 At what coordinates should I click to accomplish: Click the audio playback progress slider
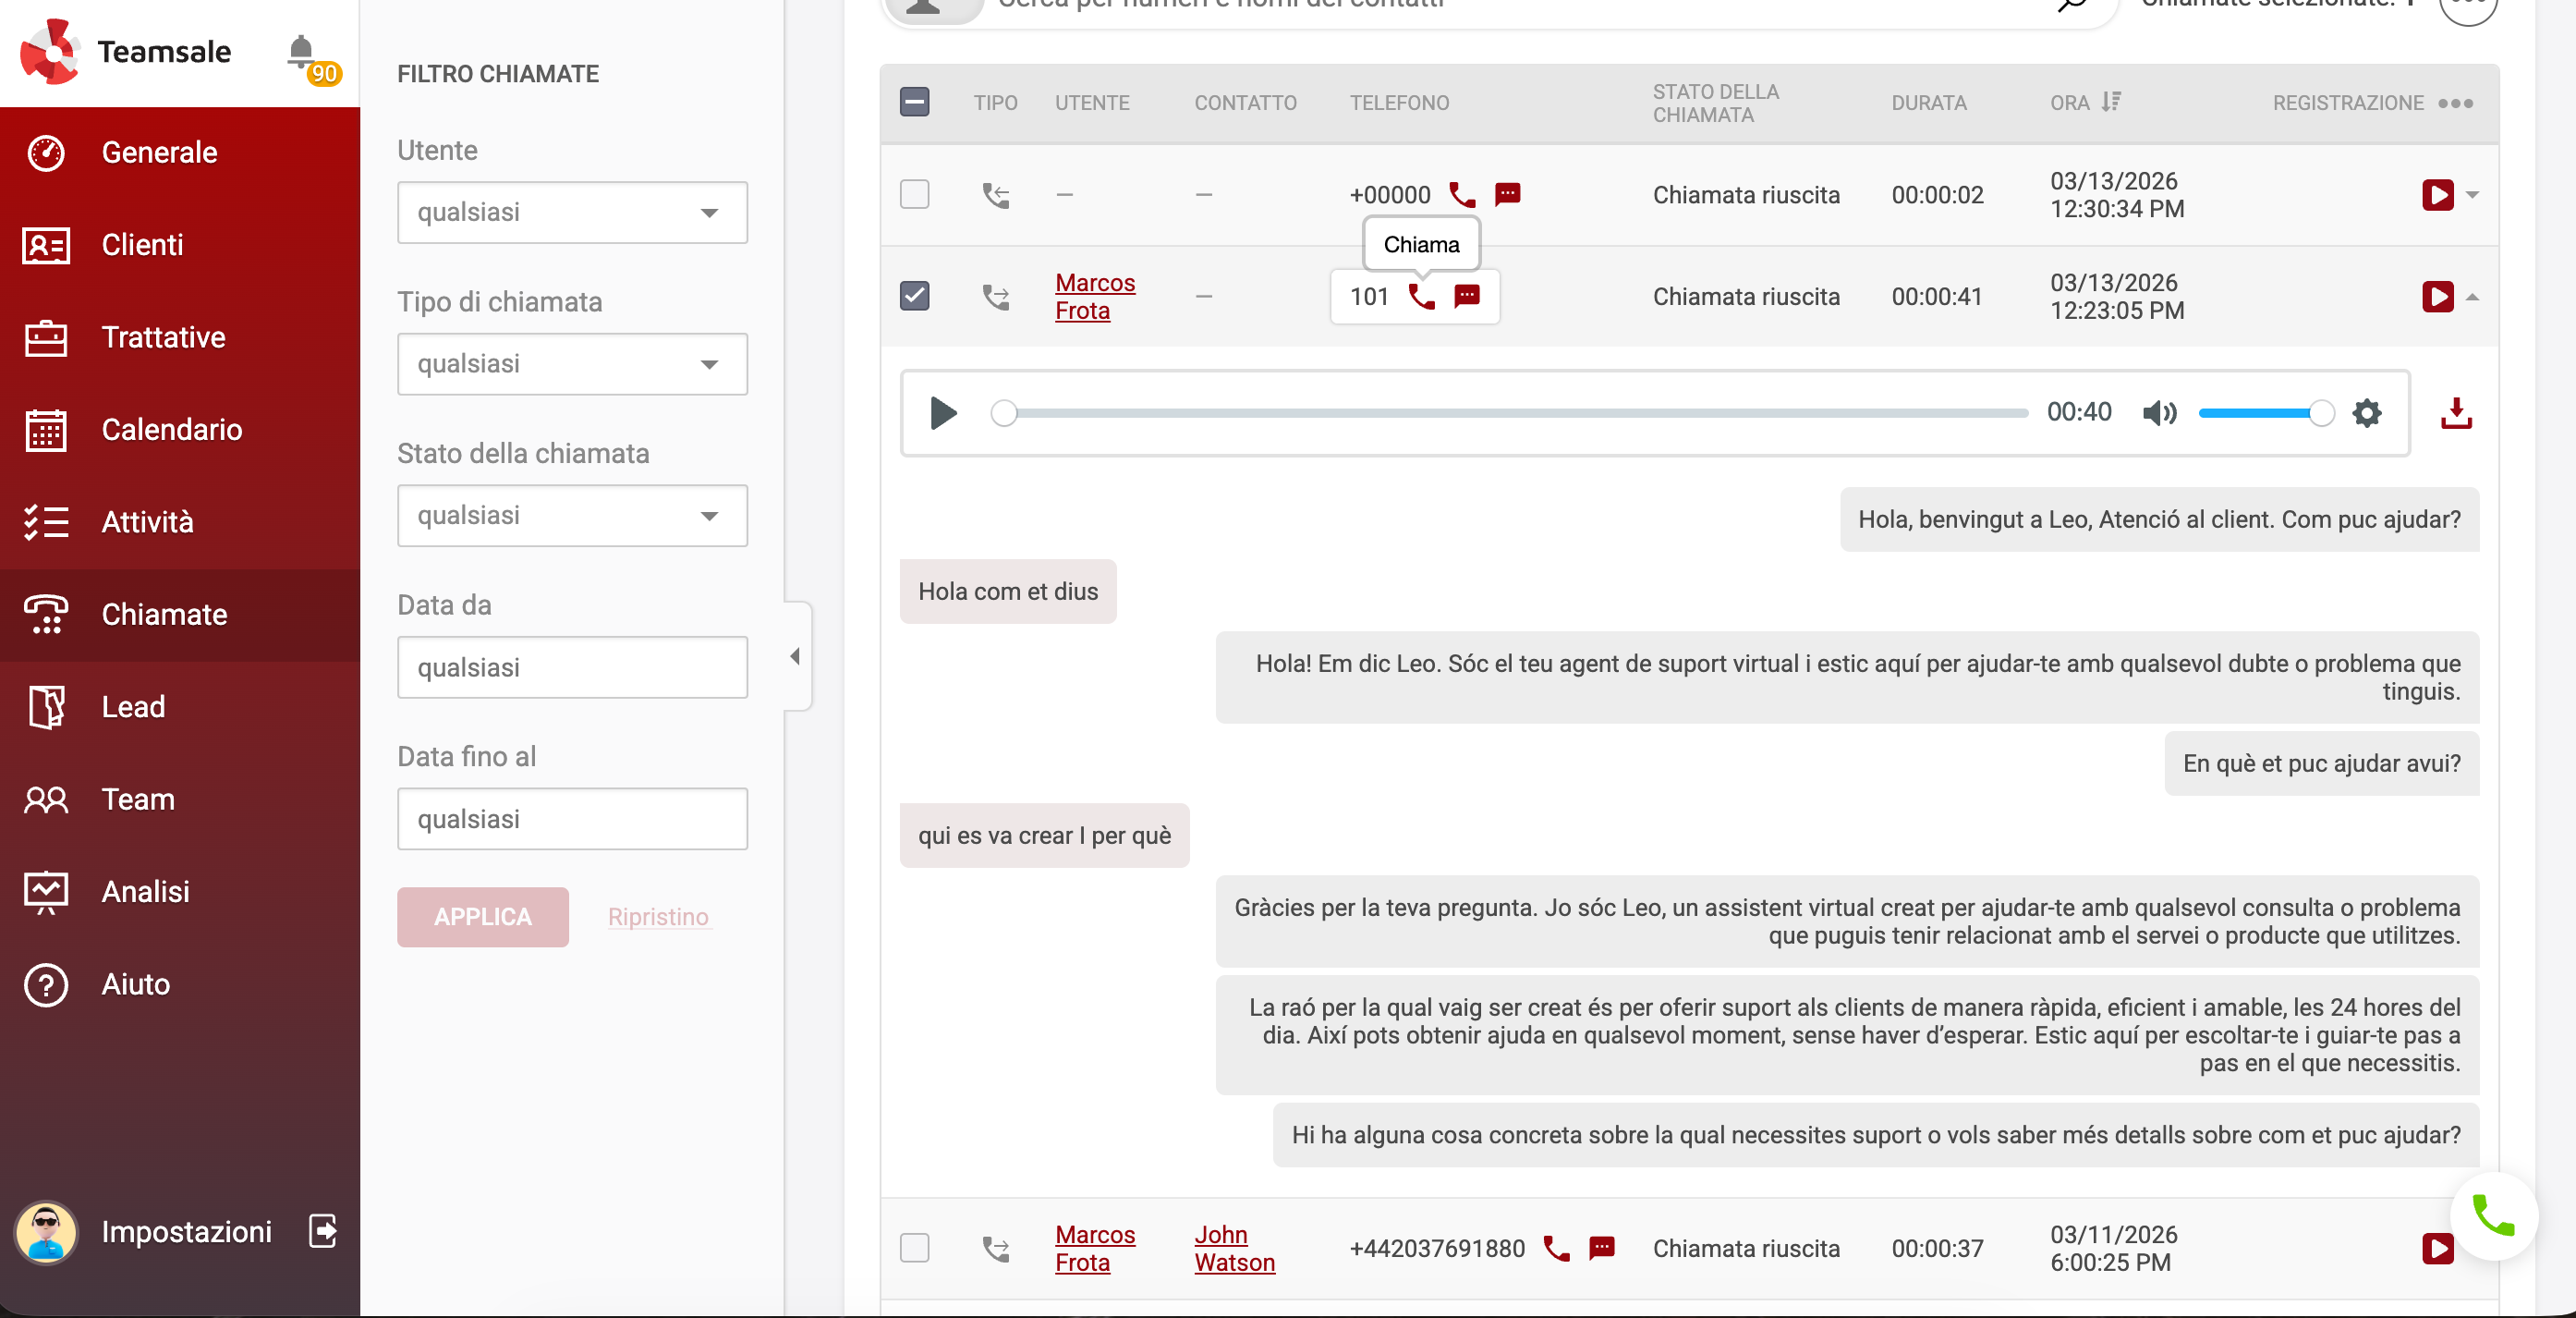click(1512, 413)
